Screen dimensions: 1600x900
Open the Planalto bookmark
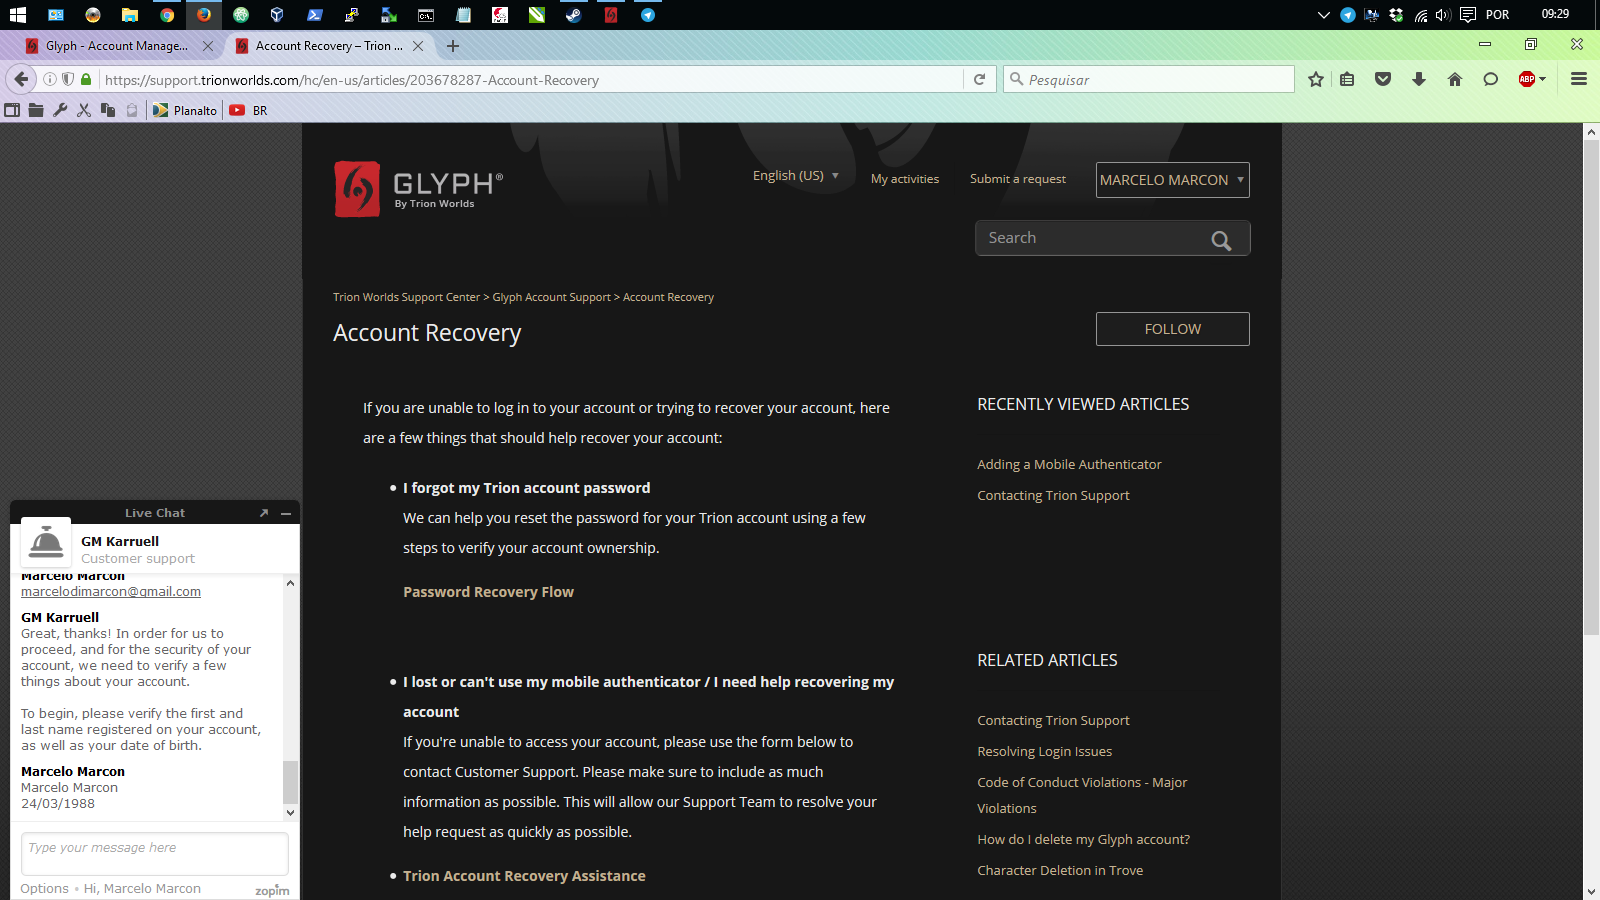click(x=185, y=110)
